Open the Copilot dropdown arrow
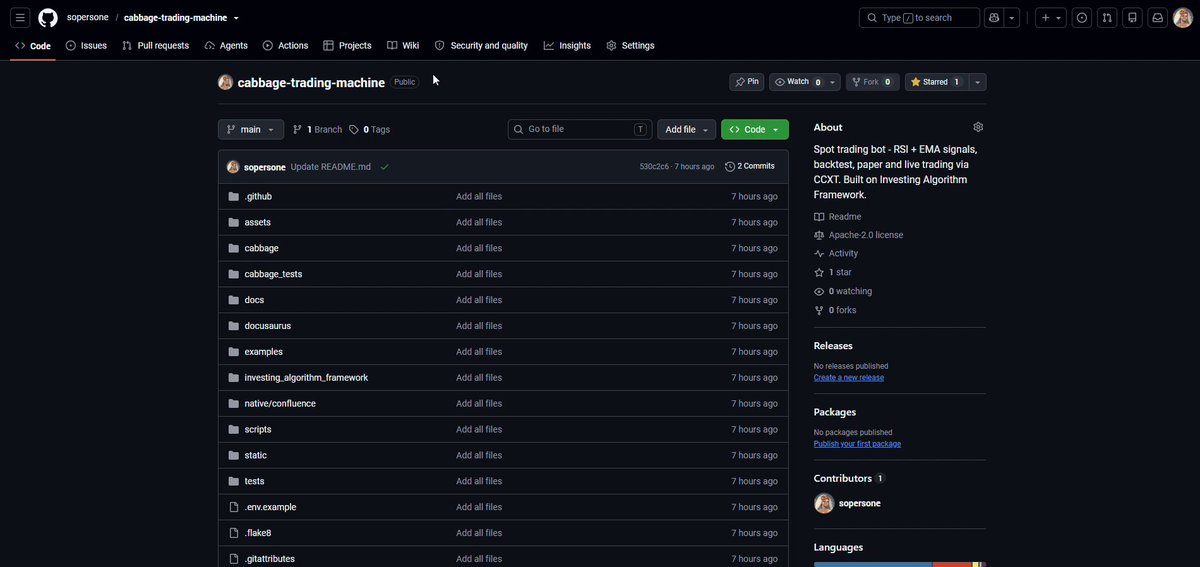 (1012, 18)
